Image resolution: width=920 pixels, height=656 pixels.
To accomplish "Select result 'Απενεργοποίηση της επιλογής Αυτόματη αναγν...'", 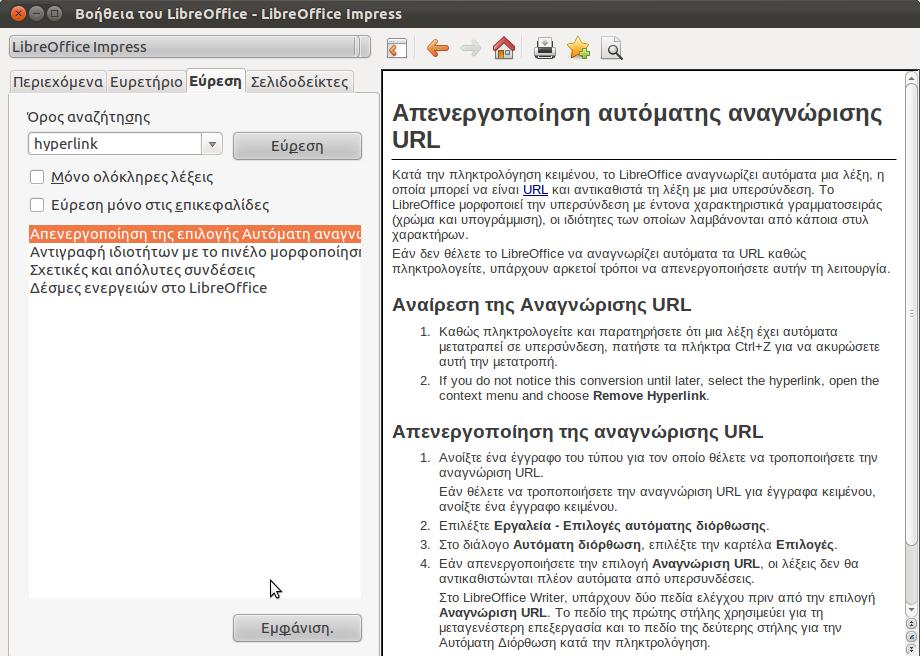I will pyautogui.click(x=195, y=234).
